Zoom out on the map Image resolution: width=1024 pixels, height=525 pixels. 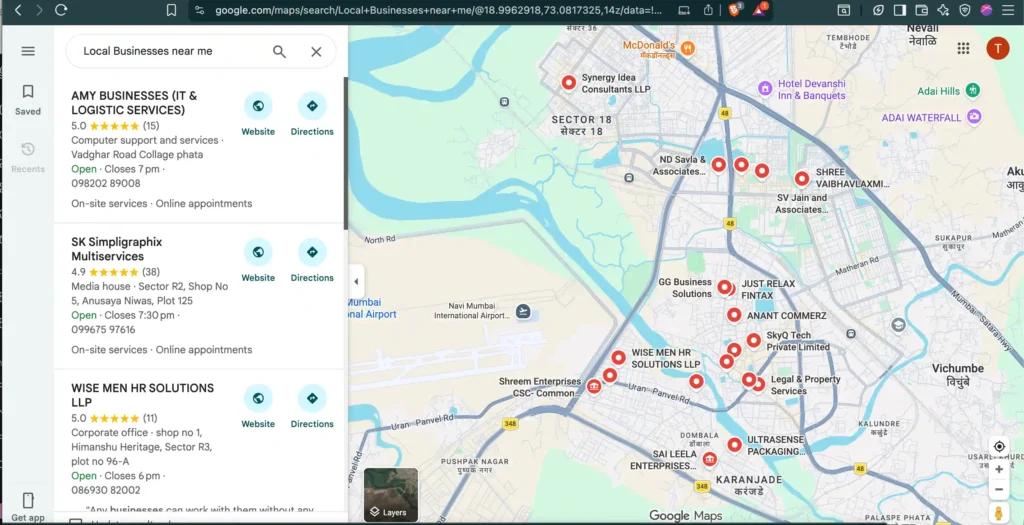click(x=999, y=490)
